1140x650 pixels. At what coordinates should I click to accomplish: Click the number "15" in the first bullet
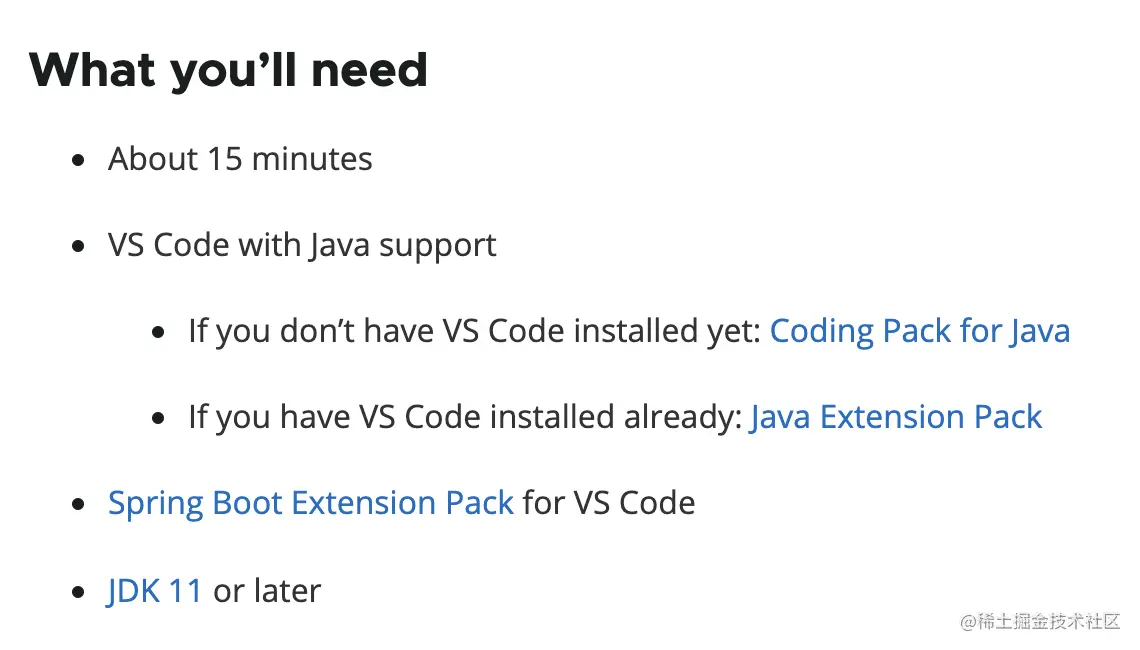224,159
